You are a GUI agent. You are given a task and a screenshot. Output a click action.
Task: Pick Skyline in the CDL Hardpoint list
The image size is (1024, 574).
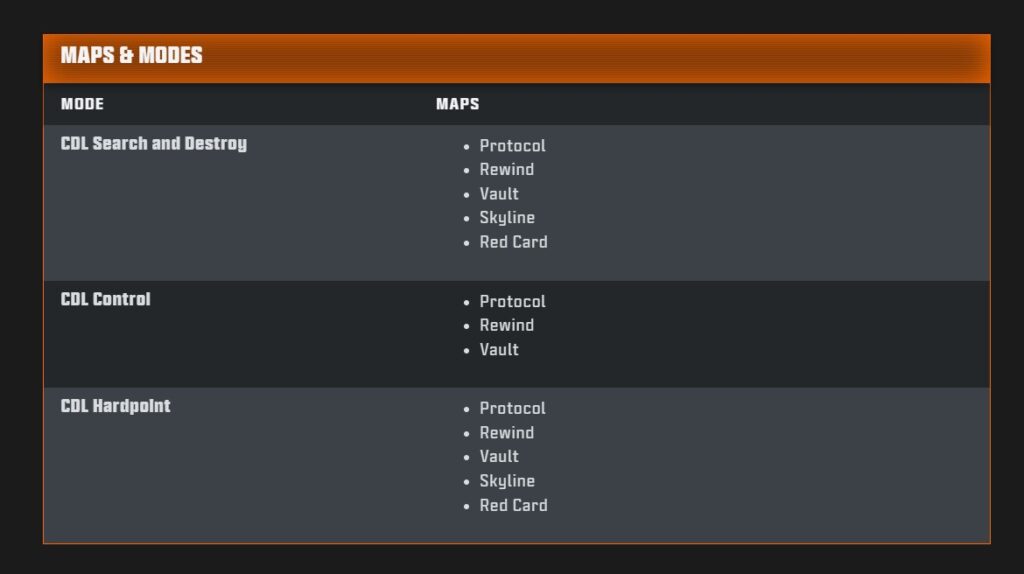pyautogui.click(x=507, y=481)
